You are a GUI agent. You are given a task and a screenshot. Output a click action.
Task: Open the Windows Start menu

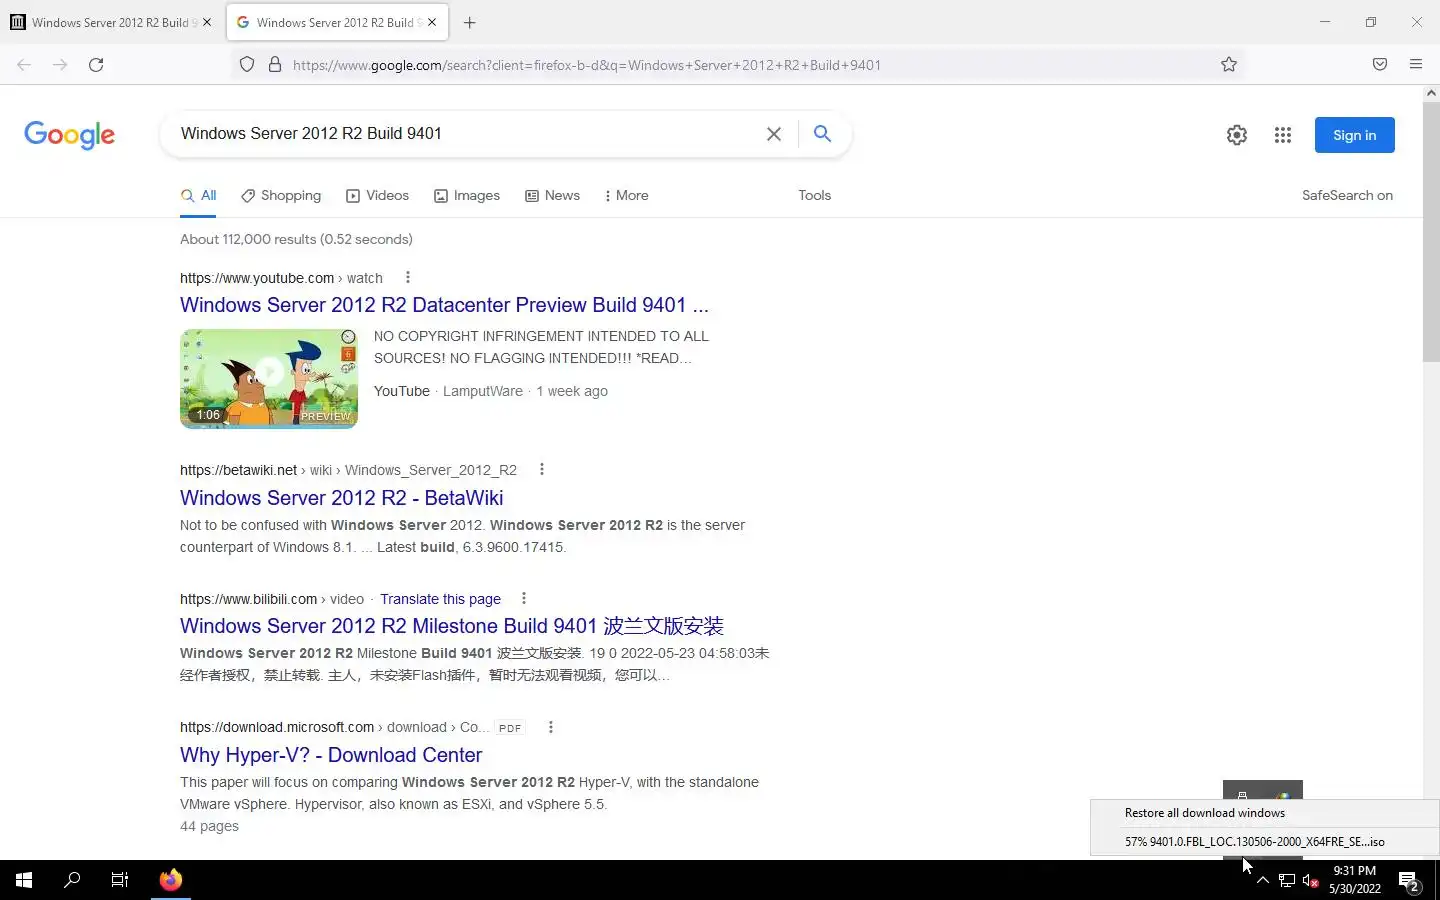24,880
